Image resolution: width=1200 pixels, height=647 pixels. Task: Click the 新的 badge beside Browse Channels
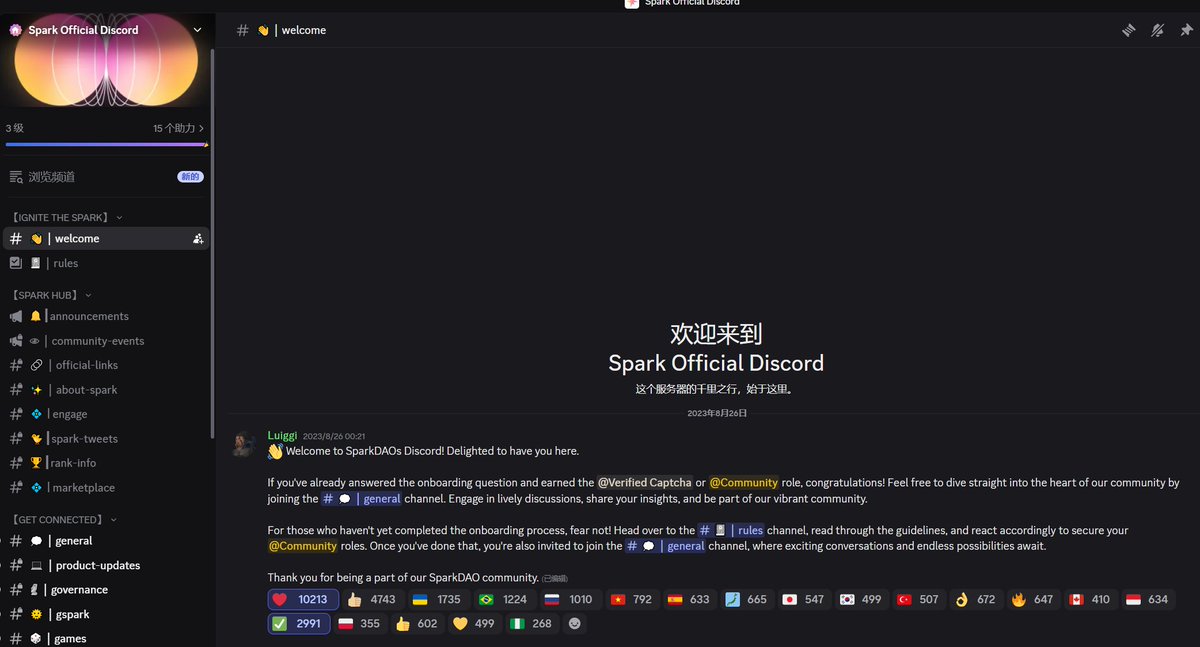point(190,177)
